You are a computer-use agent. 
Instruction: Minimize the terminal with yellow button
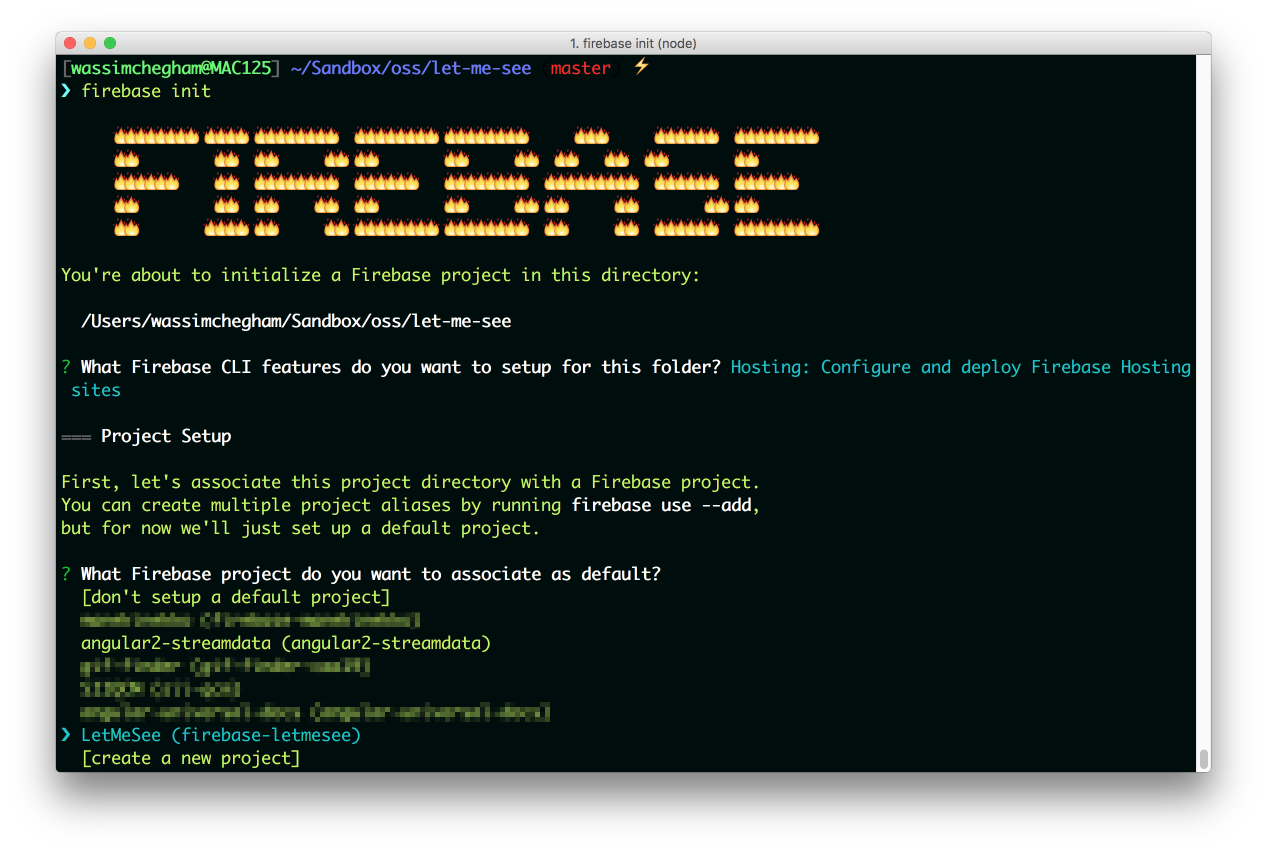(x=90, y=43)
